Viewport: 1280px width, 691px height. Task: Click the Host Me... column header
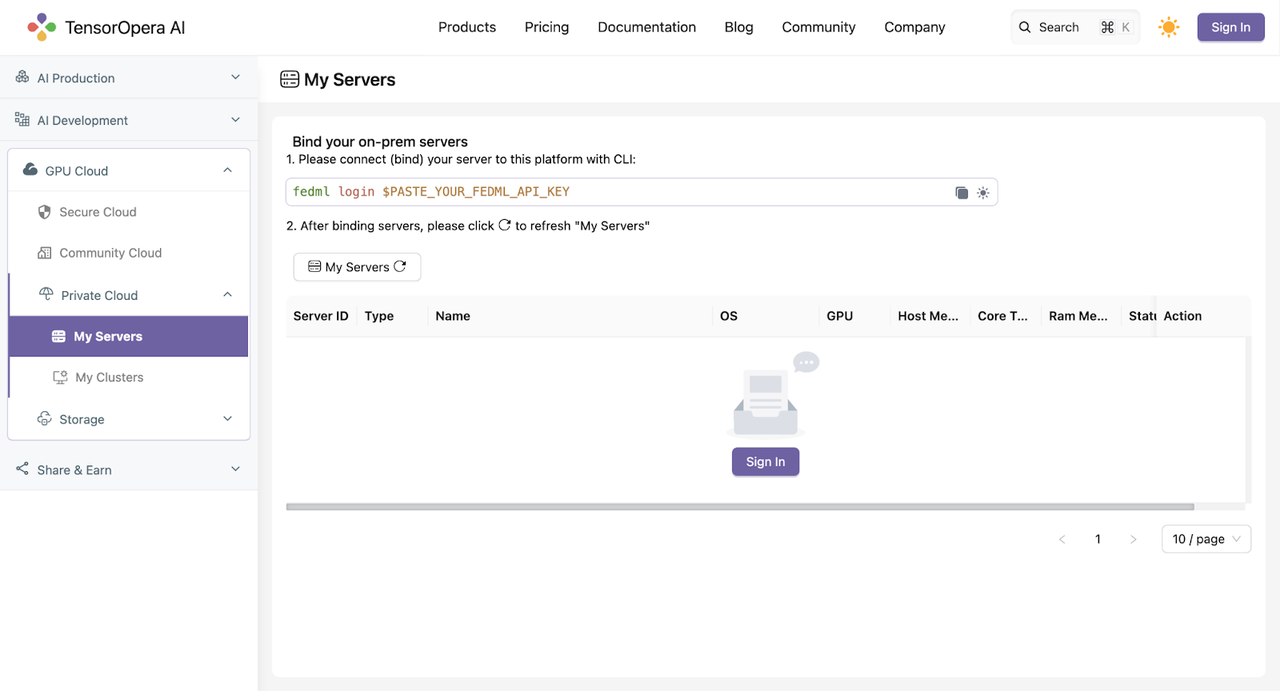928,316
